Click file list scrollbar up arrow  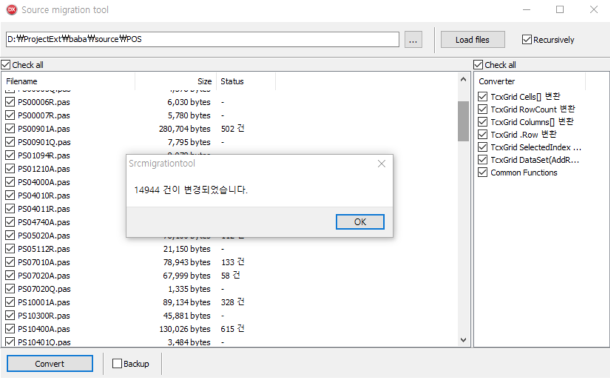click(463, 80)
